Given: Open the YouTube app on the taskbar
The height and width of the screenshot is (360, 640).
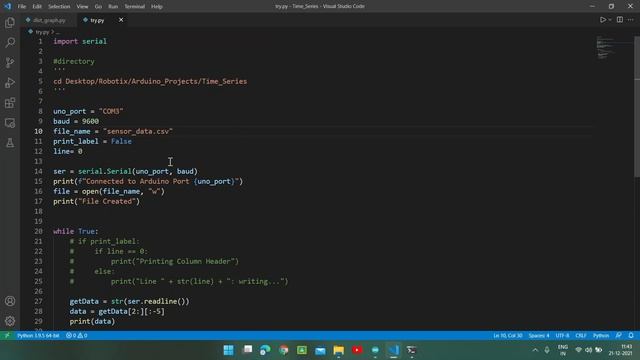Looking at the screenshot, I should (x=357, y=350).
